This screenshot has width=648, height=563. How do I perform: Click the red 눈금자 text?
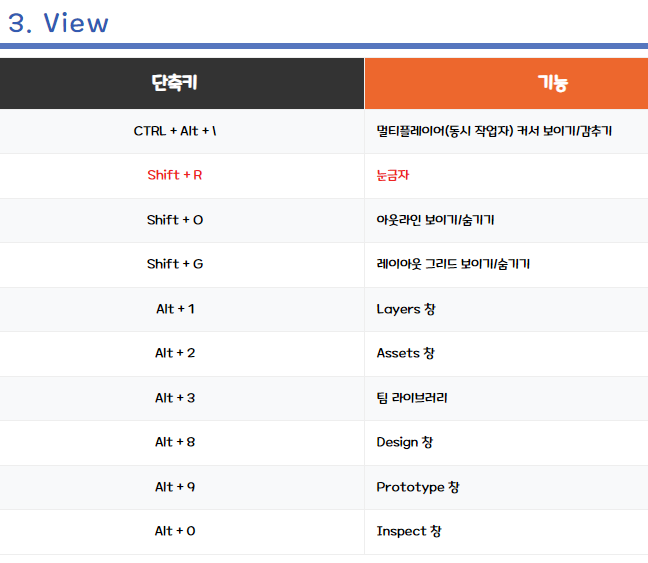click(393, 175)
